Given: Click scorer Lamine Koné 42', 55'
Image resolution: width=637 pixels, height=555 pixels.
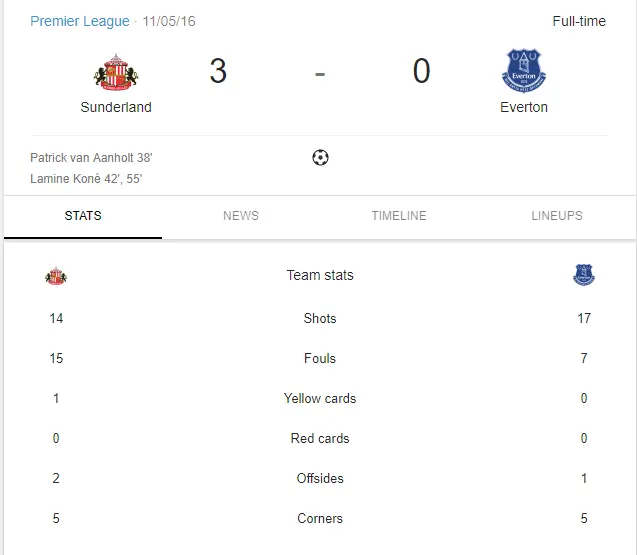Looking at the screenshot, I should 86,179.
